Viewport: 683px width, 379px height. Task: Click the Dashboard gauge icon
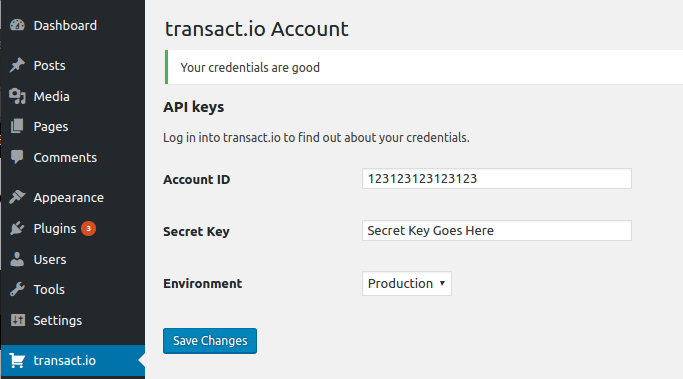click(x=17, y=25)
